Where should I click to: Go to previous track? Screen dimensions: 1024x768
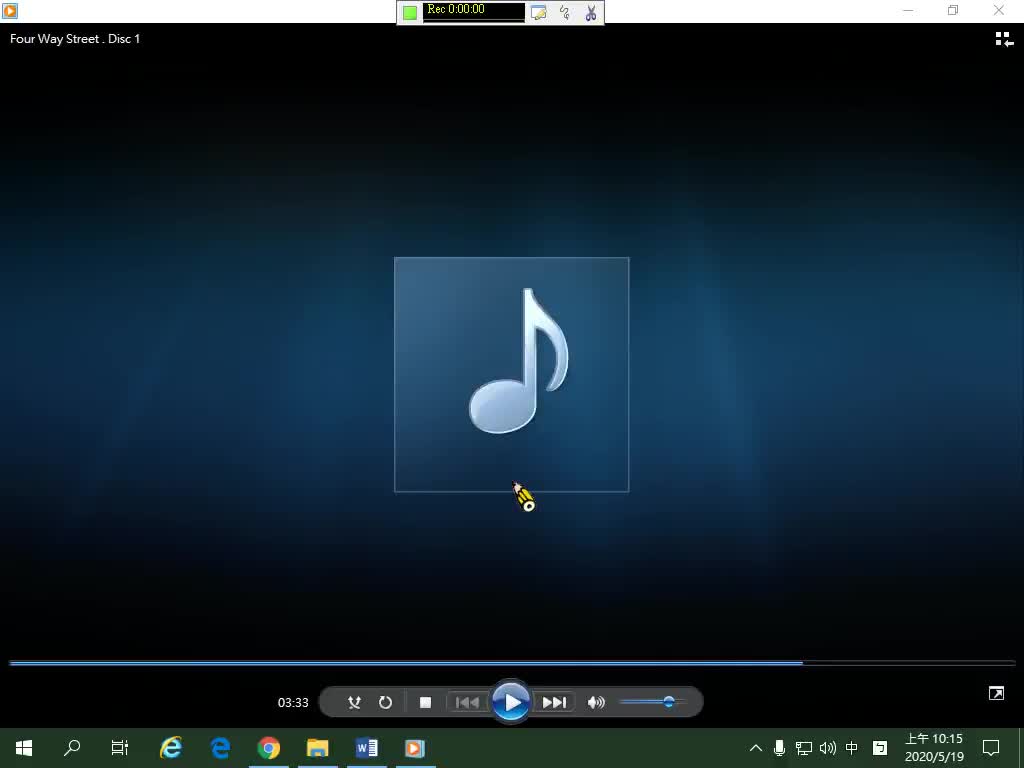[x=467, y=702]
